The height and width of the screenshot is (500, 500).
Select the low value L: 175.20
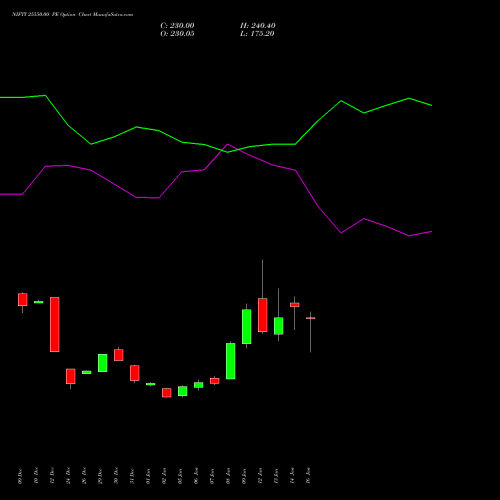point(257,34)
